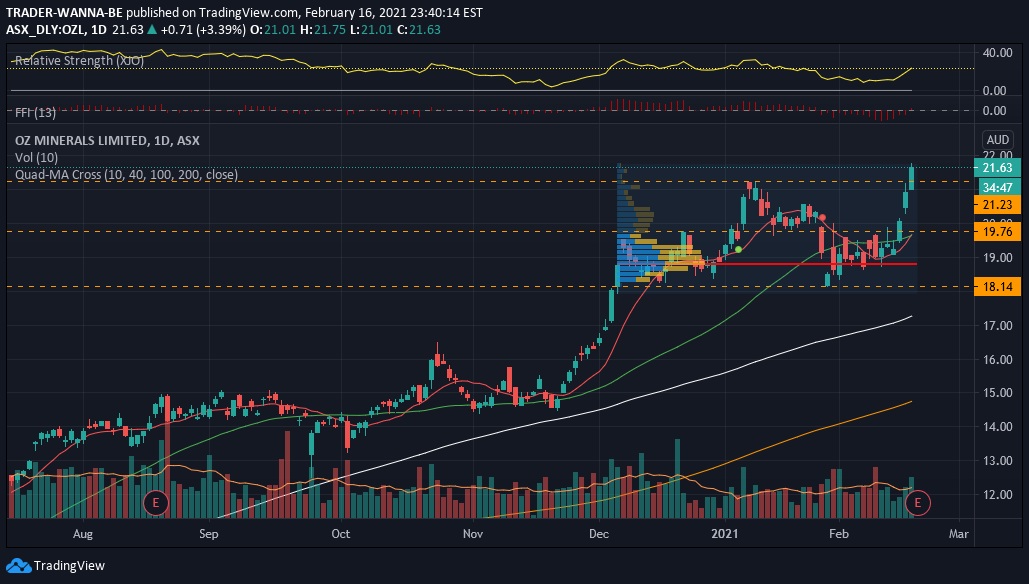Click the Mar label on time axis
The width and height of the screenshot is (1029, 584).
958,533
